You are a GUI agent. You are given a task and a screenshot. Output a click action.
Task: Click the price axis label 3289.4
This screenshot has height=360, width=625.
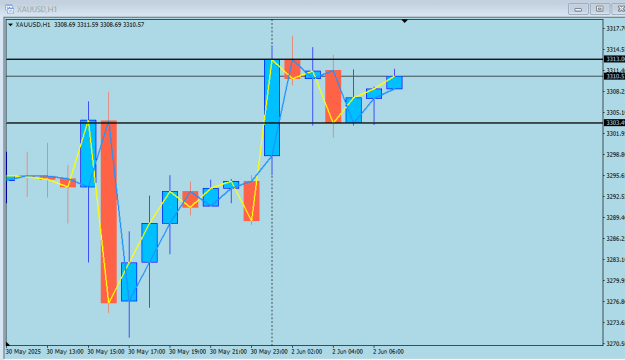[x=615, y=218]
